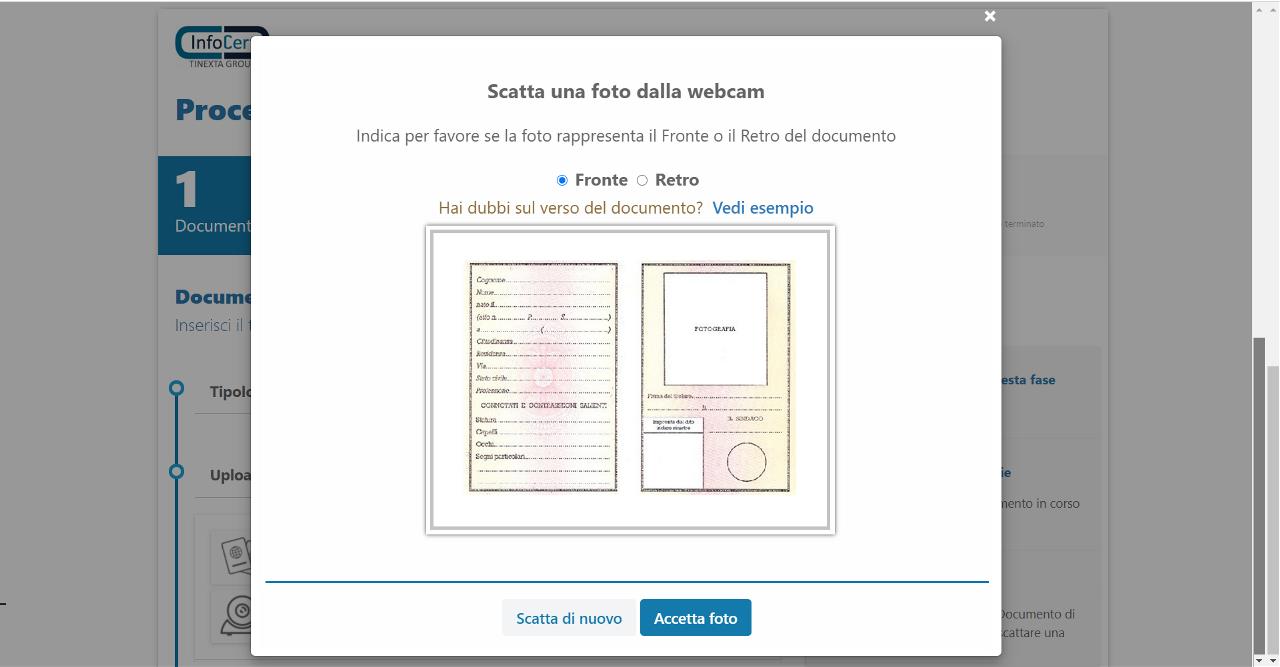This screenshot has width=1280, height=667.
Task: Select the Retro radio button
Action: click(x=642, y=180)
